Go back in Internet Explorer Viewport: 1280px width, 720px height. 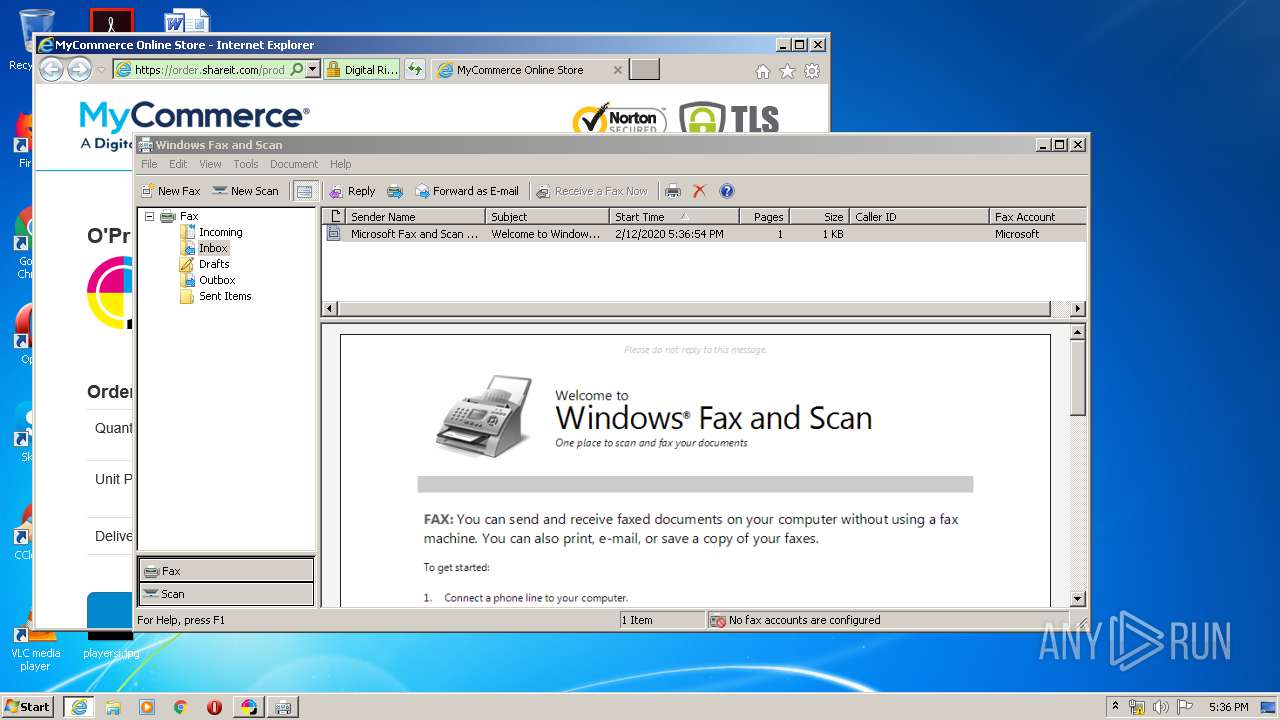pos(51,69)
